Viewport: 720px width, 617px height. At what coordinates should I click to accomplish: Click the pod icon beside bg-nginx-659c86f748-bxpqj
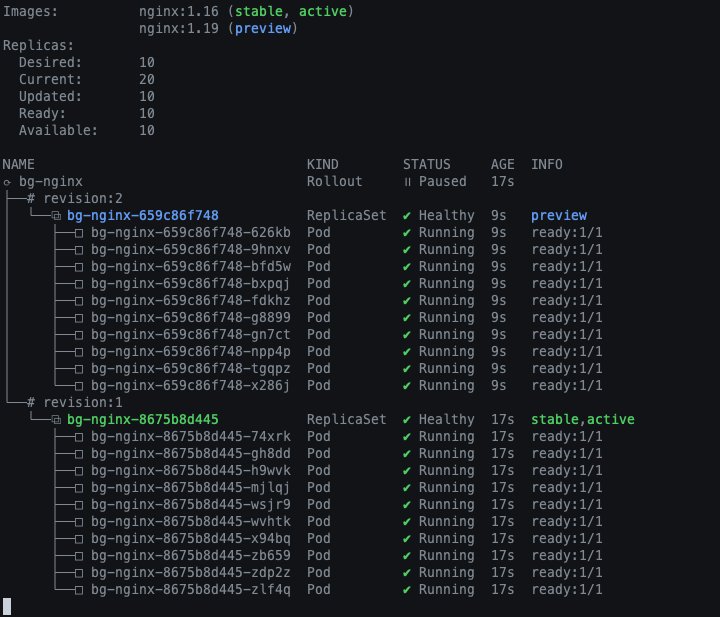pos(79,284)
